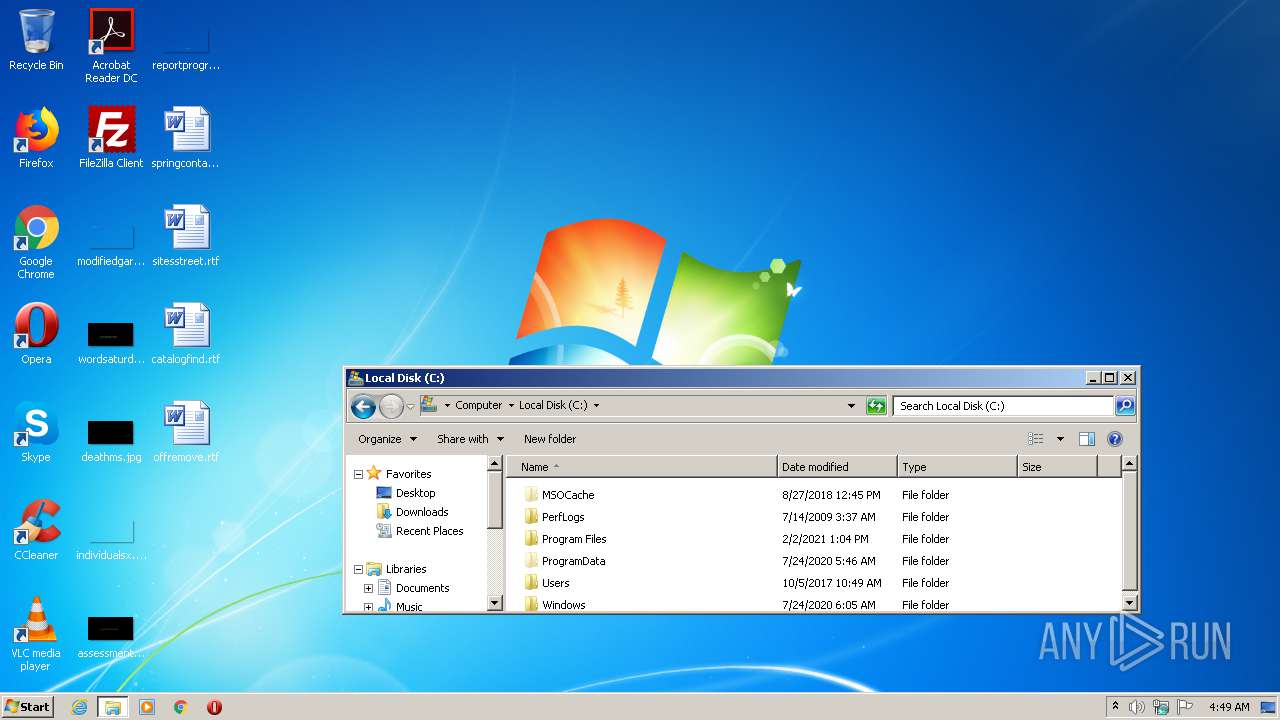Image resolution: width=1280 pixels, height=720 pixels.
Task: Open the Recycle Bin desktop icon
Action: [x=36, y=40]
